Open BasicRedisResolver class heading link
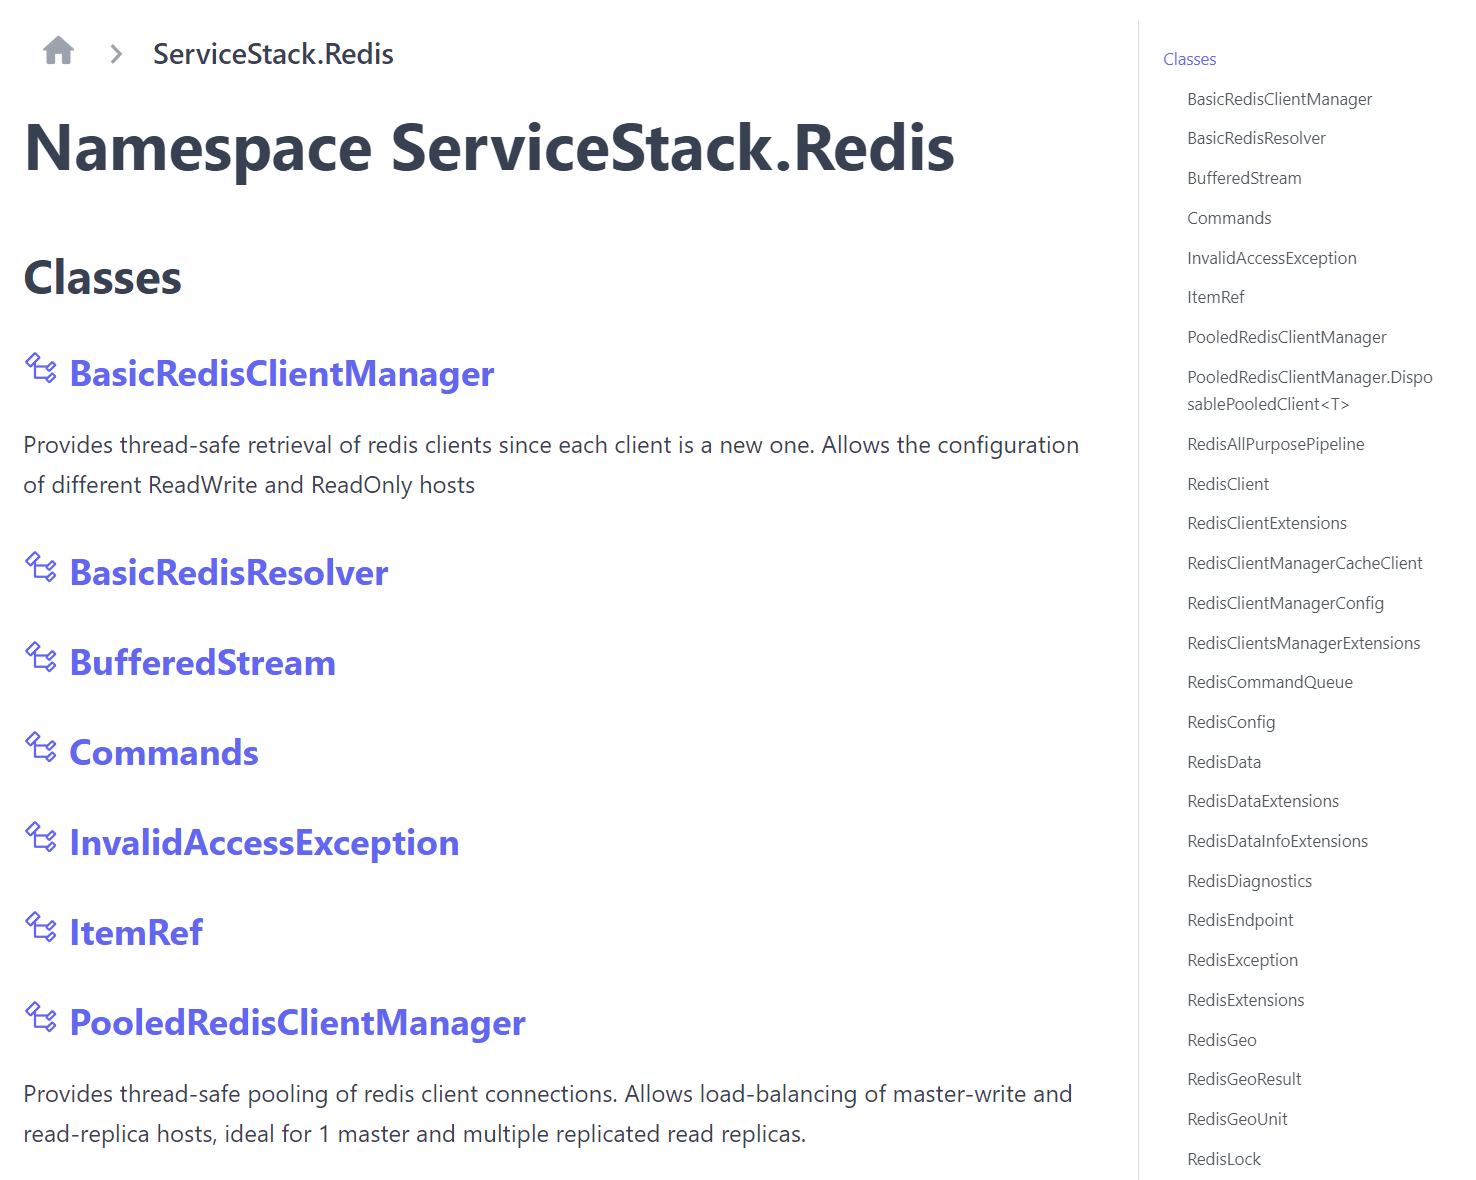 coord(229,573)
